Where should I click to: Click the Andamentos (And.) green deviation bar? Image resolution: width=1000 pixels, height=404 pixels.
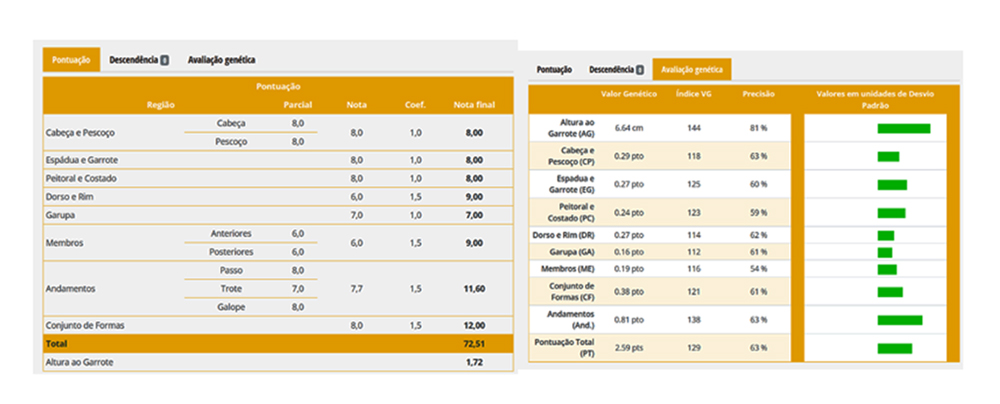pyautogui.click(x=899, y=320)
